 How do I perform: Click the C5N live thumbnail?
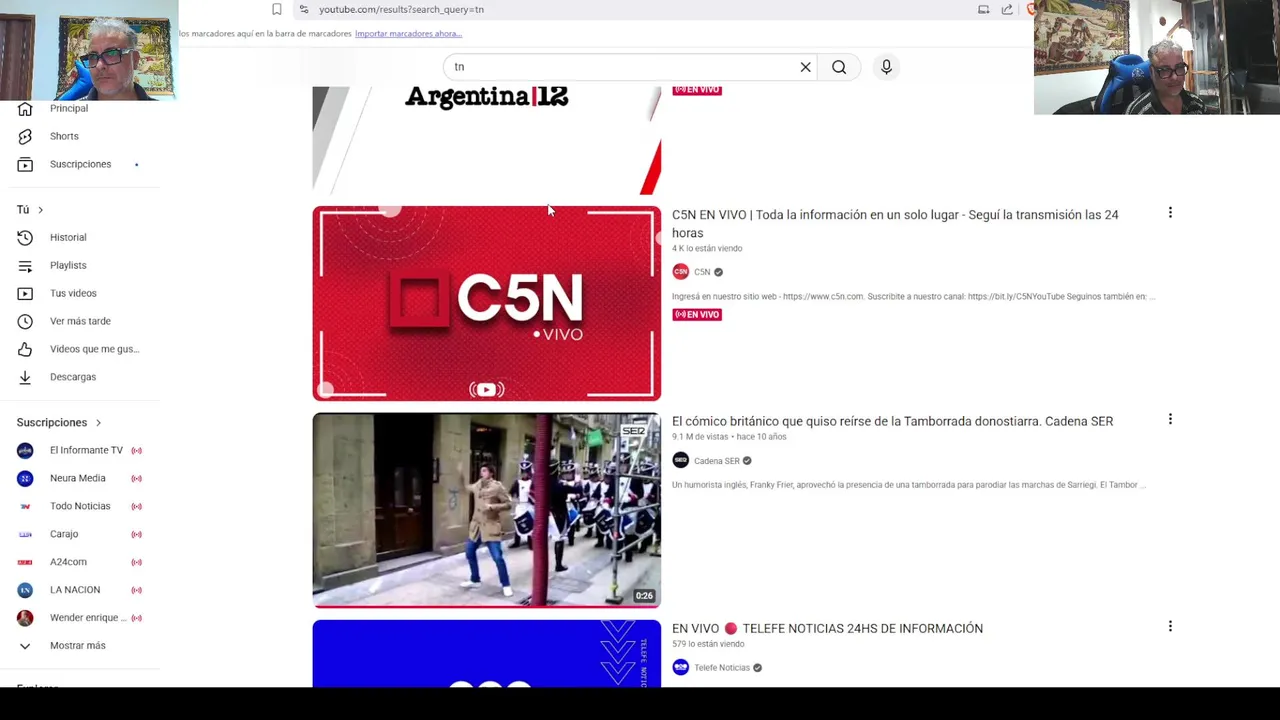click(x=486, y=303)
